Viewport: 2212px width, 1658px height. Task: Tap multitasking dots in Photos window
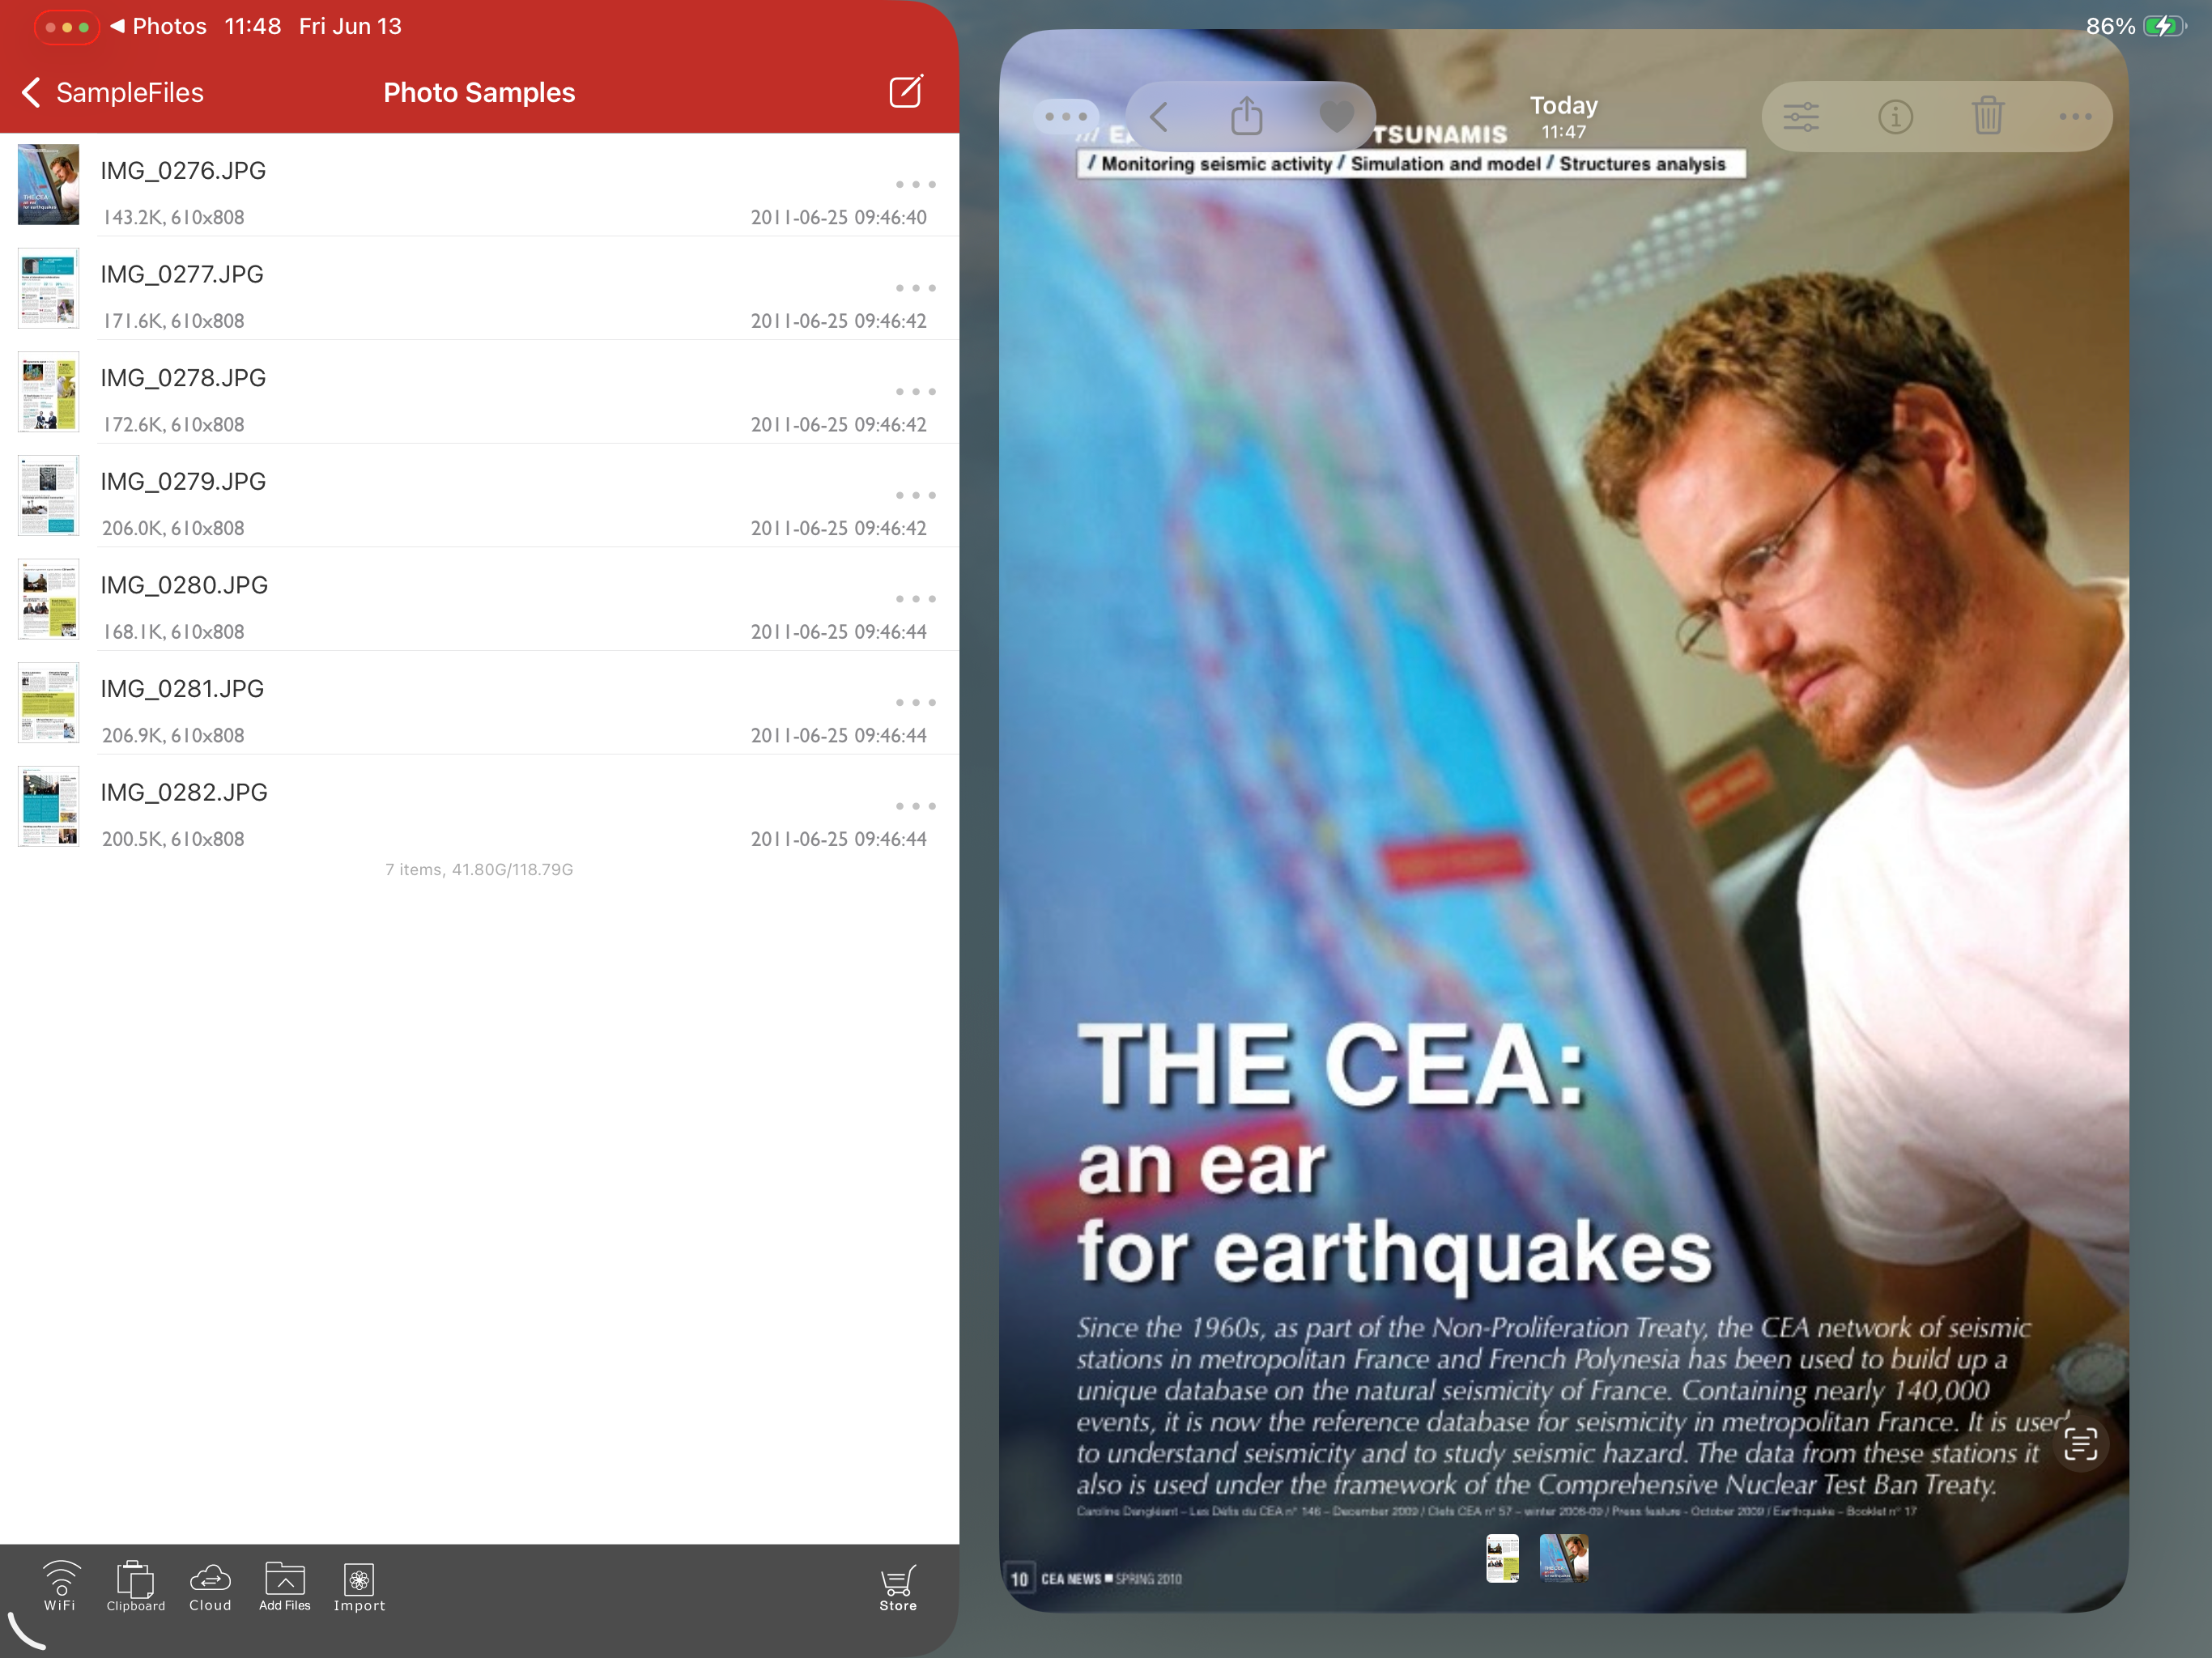[1065, 116]
